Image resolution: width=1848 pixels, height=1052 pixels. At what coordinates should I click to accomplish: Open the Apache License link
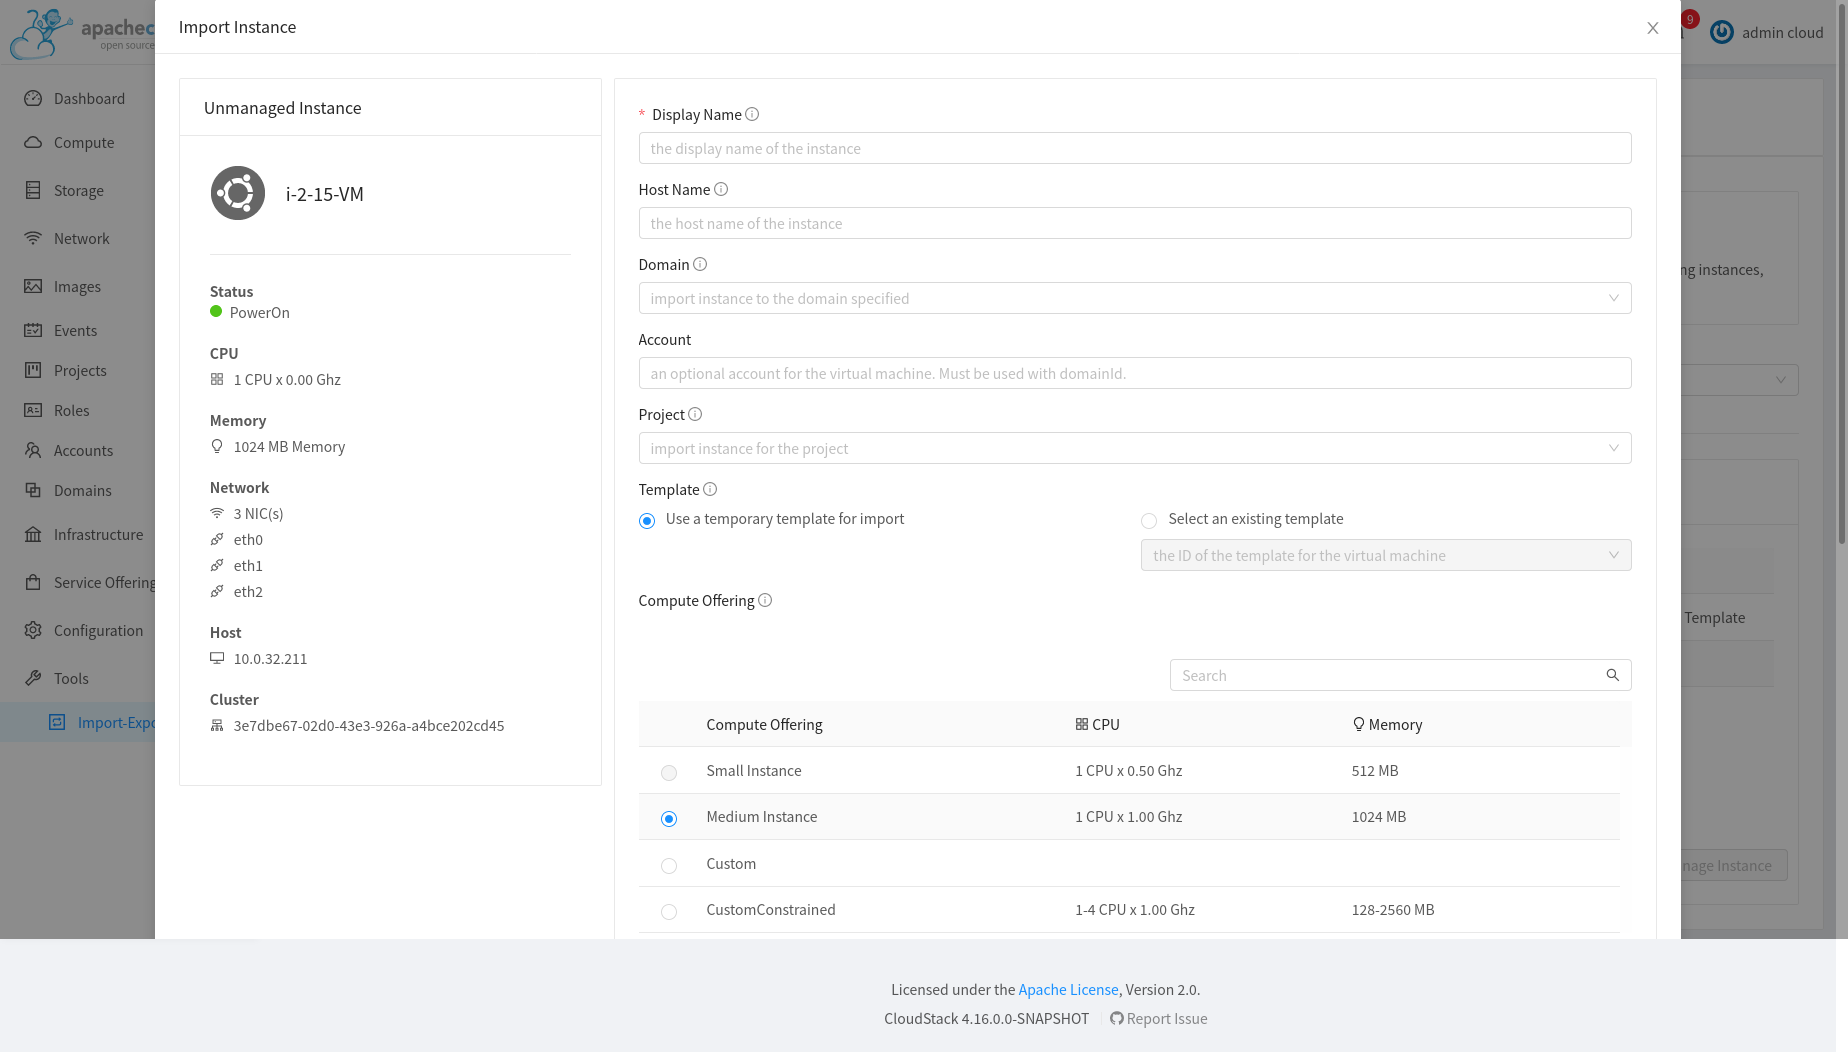point(1068,989)
